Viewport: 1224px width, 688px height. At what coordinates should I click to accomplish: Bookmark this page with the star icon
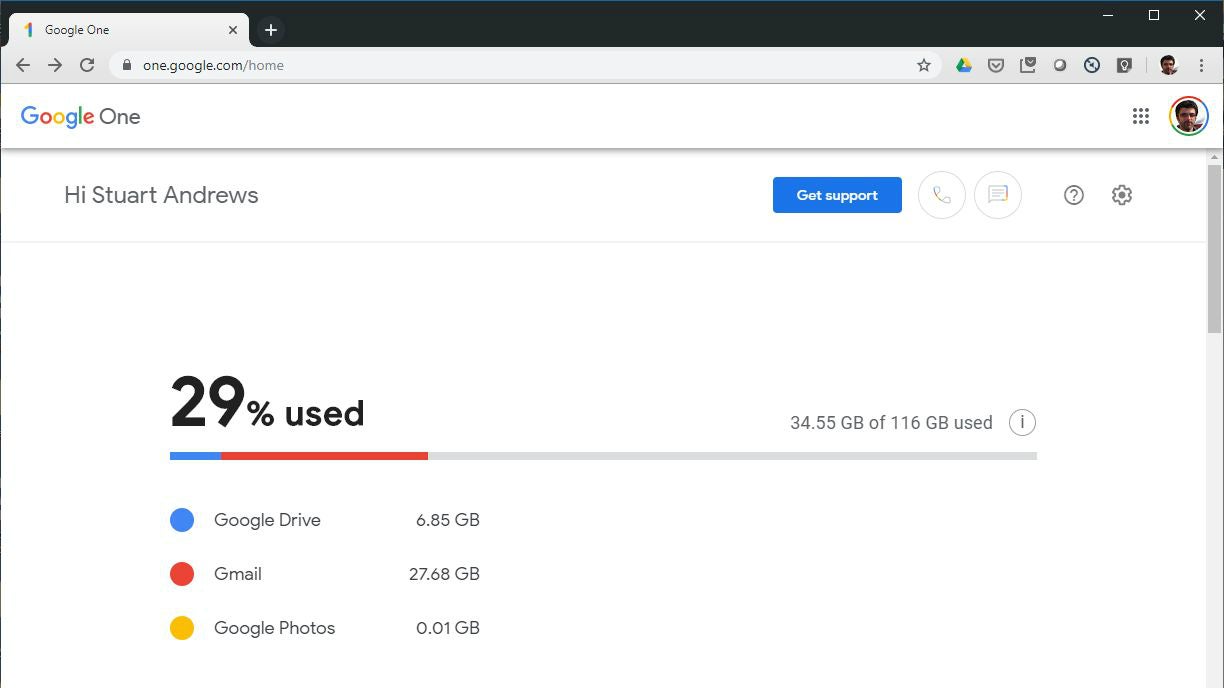pos(924,65)
